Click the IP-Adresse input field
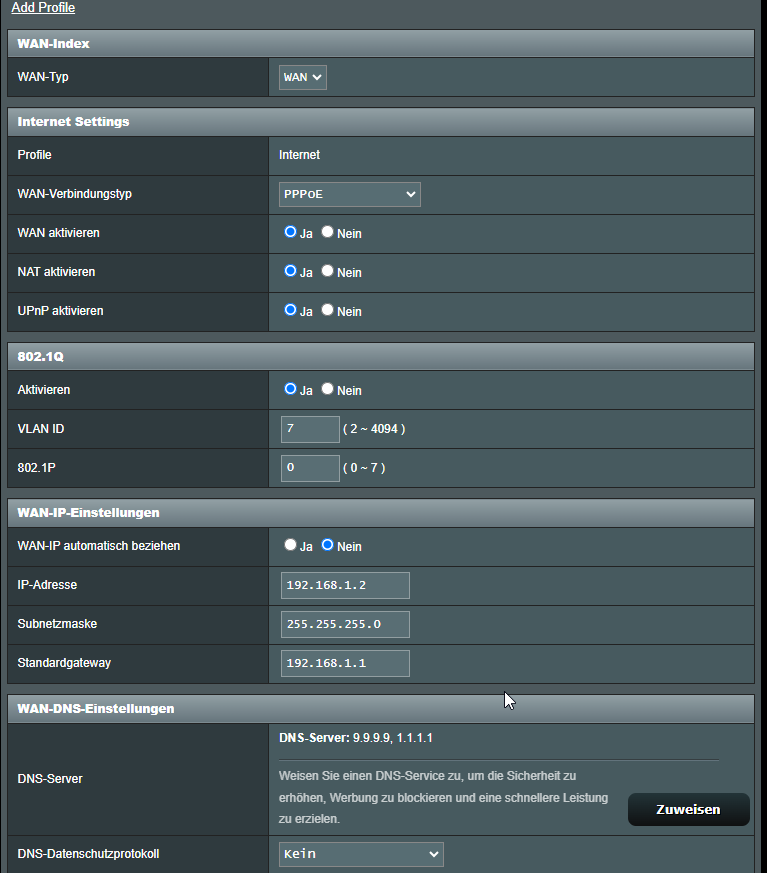767x873 pixels. (345, 585)
